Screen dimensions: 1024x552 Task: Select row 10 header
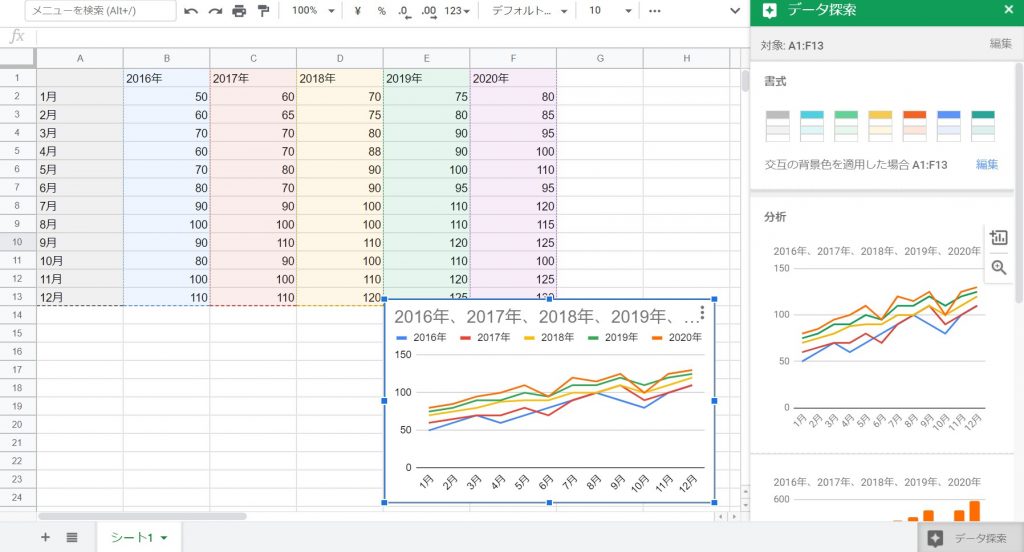coord(18,242)
